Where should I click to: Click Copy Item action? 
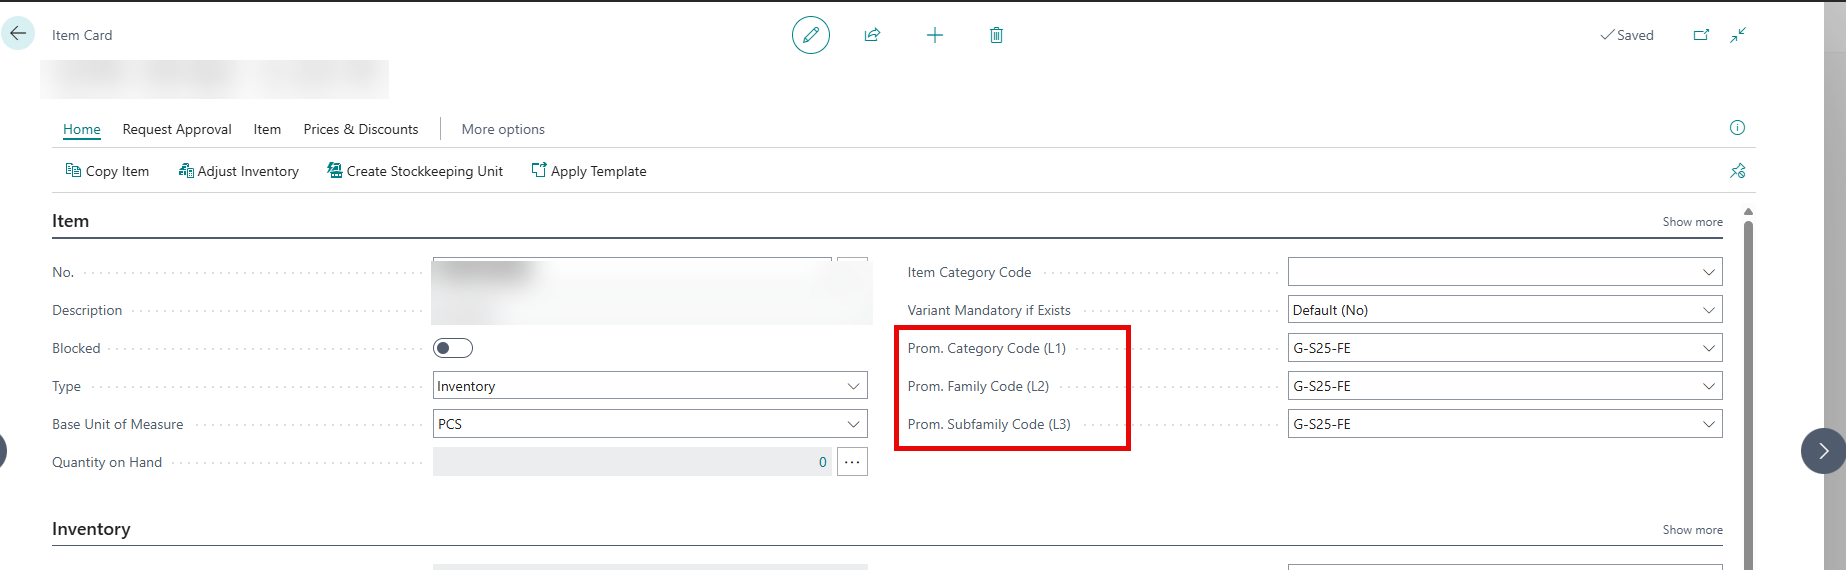107,171
